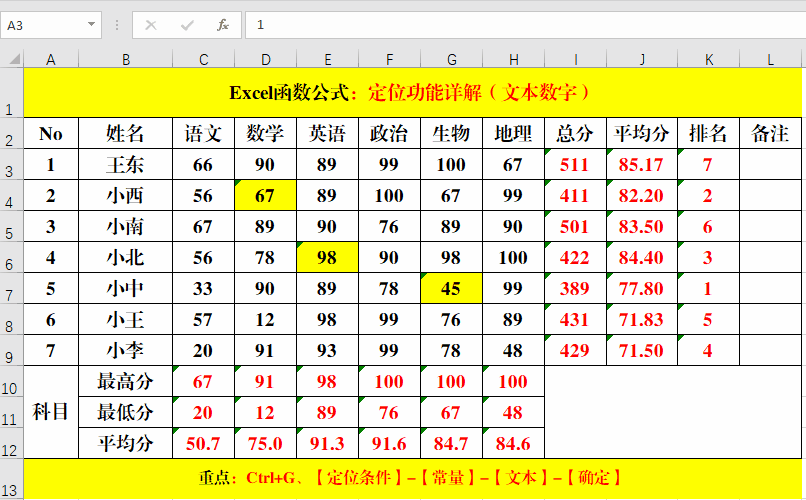Expand the Name Box dropdown arrow
Image resolution: width=806 pixels, height=500 pixels.
[x=92, y=25]
